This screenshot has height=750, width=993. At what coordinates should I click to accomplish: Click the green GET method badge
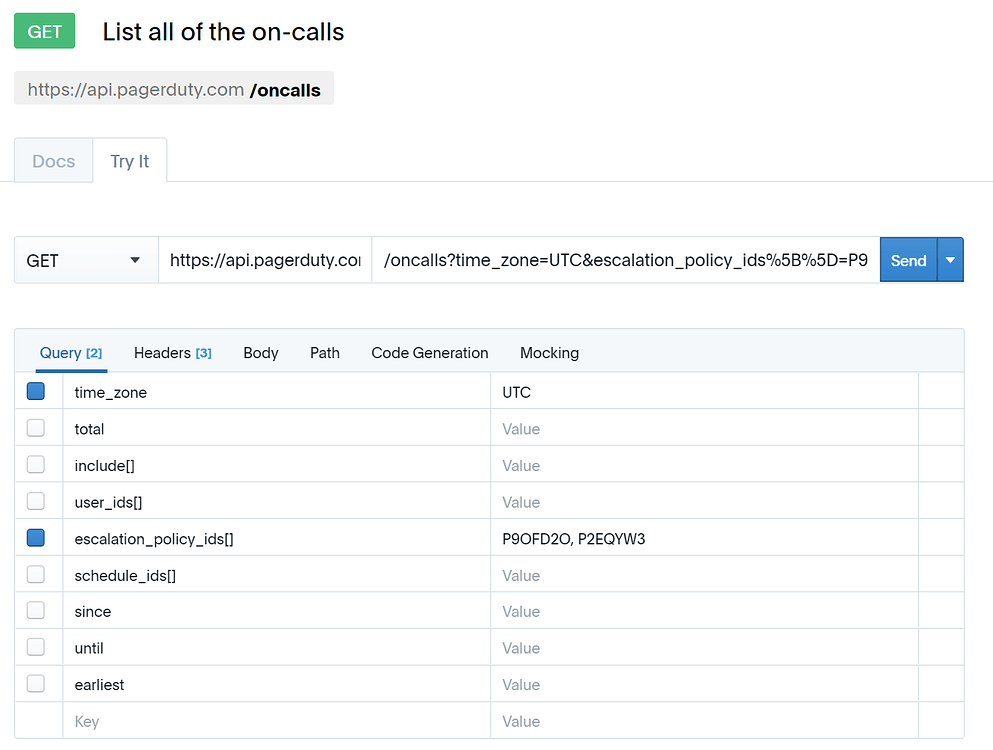(x=44, y=31)
